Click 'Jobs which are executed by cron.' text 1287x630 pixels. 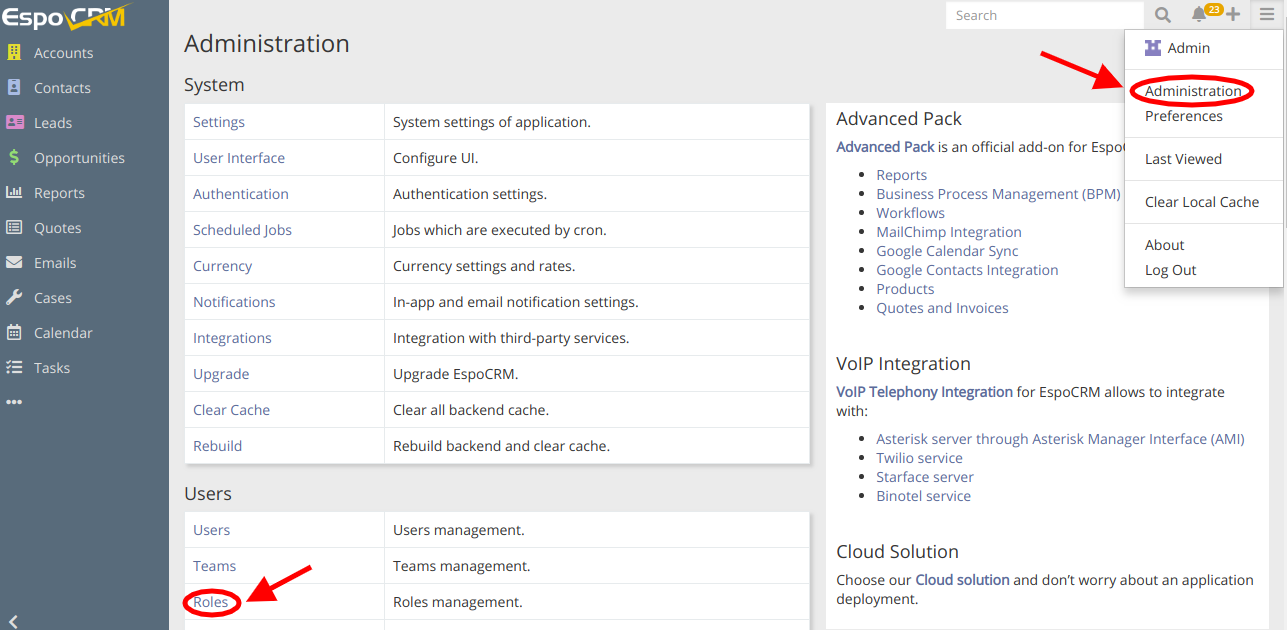tap(500, 230)
